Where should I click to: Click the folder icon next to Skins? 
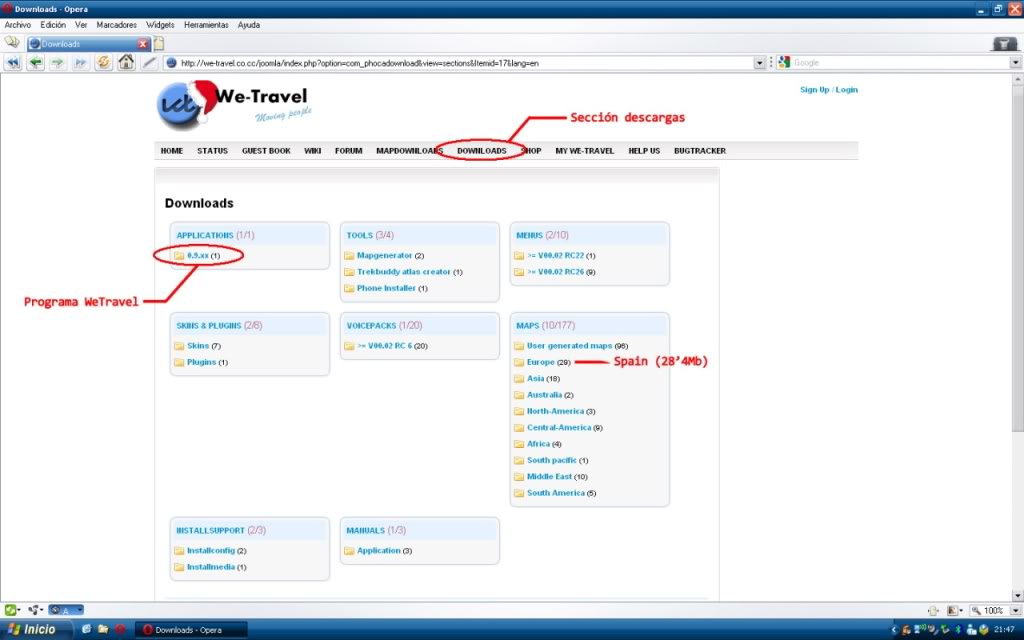(179, 345)
